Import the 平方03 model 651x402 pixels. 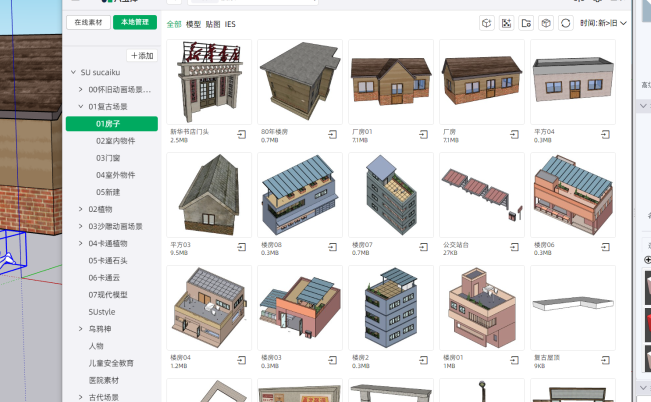point(242,248)
